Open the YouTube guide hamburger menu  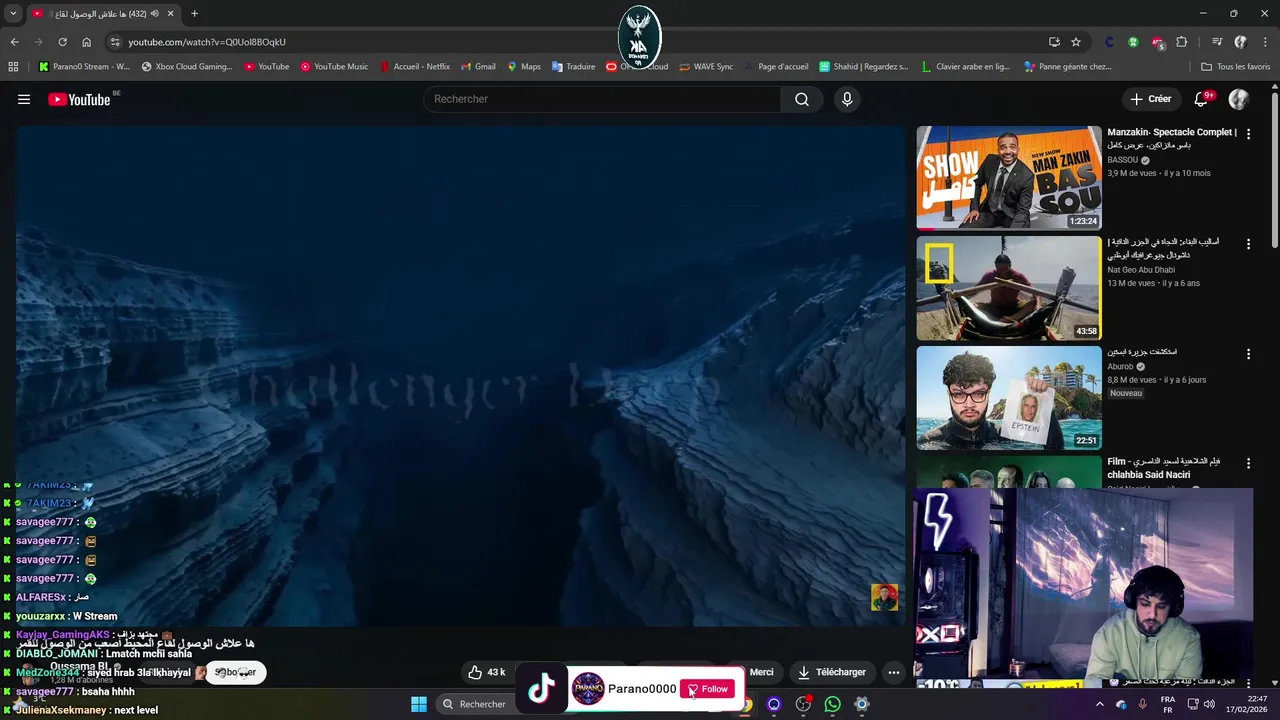click(24, 99)
